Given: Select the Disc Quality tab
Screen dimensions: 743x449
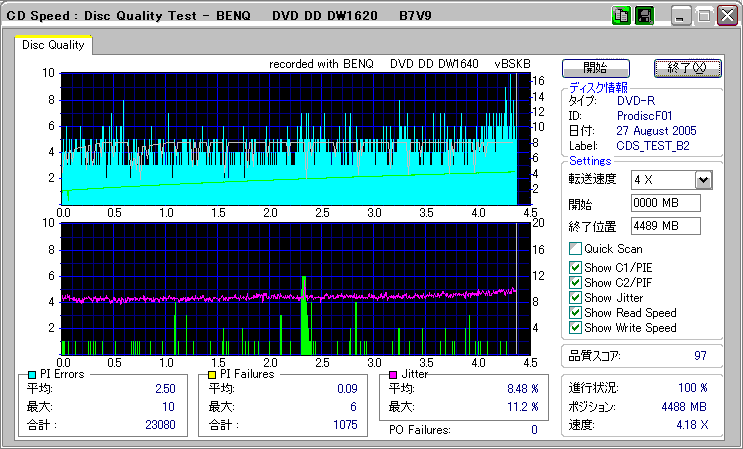Looking at the screenshot, I should point(53,45).
